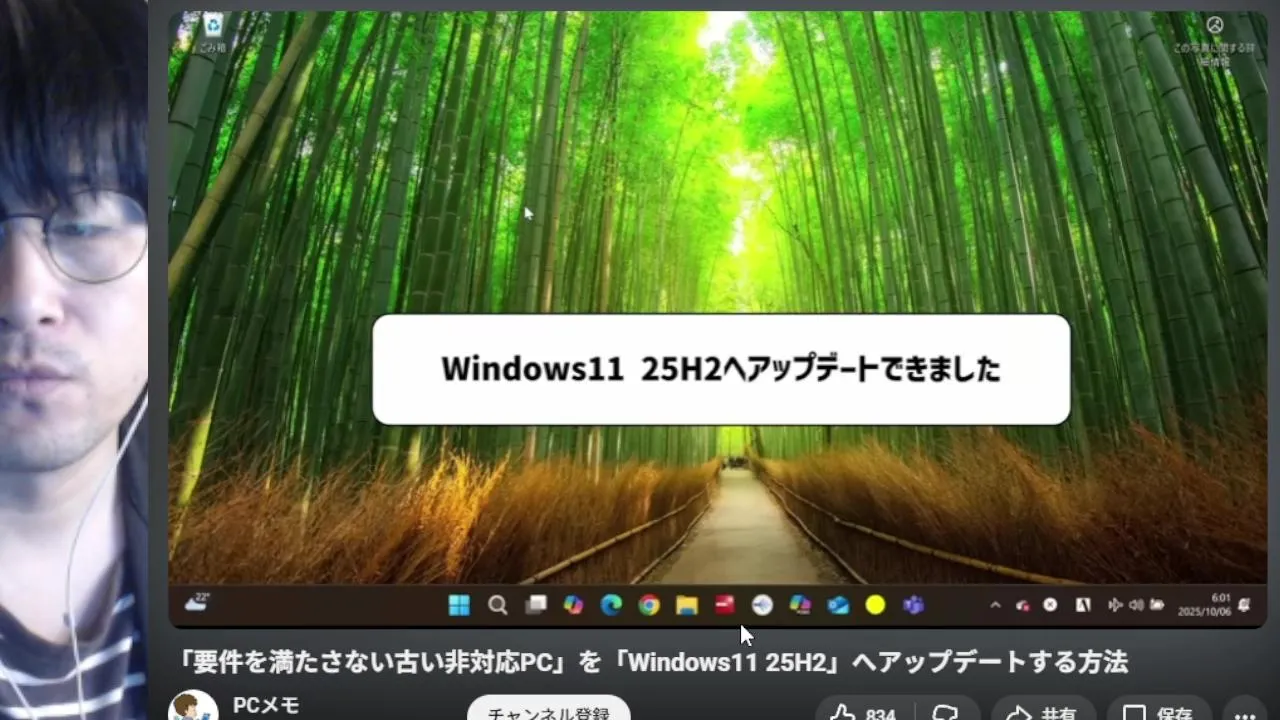Image resolution: width=1280 pixels, height=720 pixels.
Task: Launch Copilot icon next to Task View
Action: click(573, 604)
